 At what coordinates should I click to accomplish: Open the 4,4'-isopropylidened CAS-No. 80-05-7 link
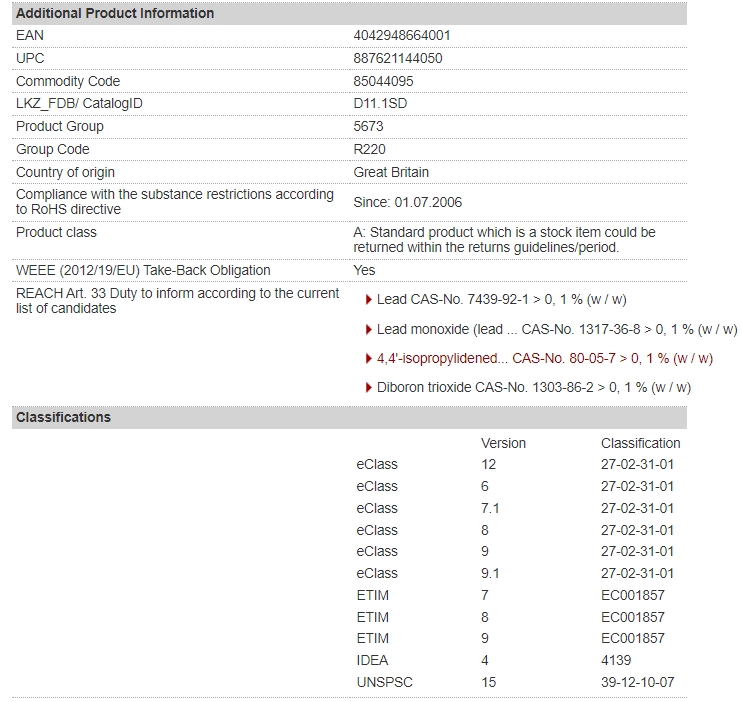point(545,358)
